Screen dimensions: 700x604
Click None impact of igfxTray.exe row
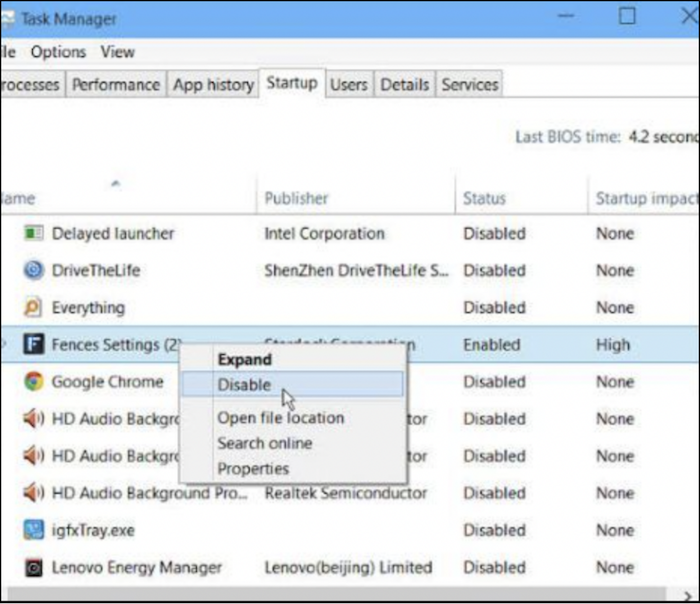click(615, 530)
